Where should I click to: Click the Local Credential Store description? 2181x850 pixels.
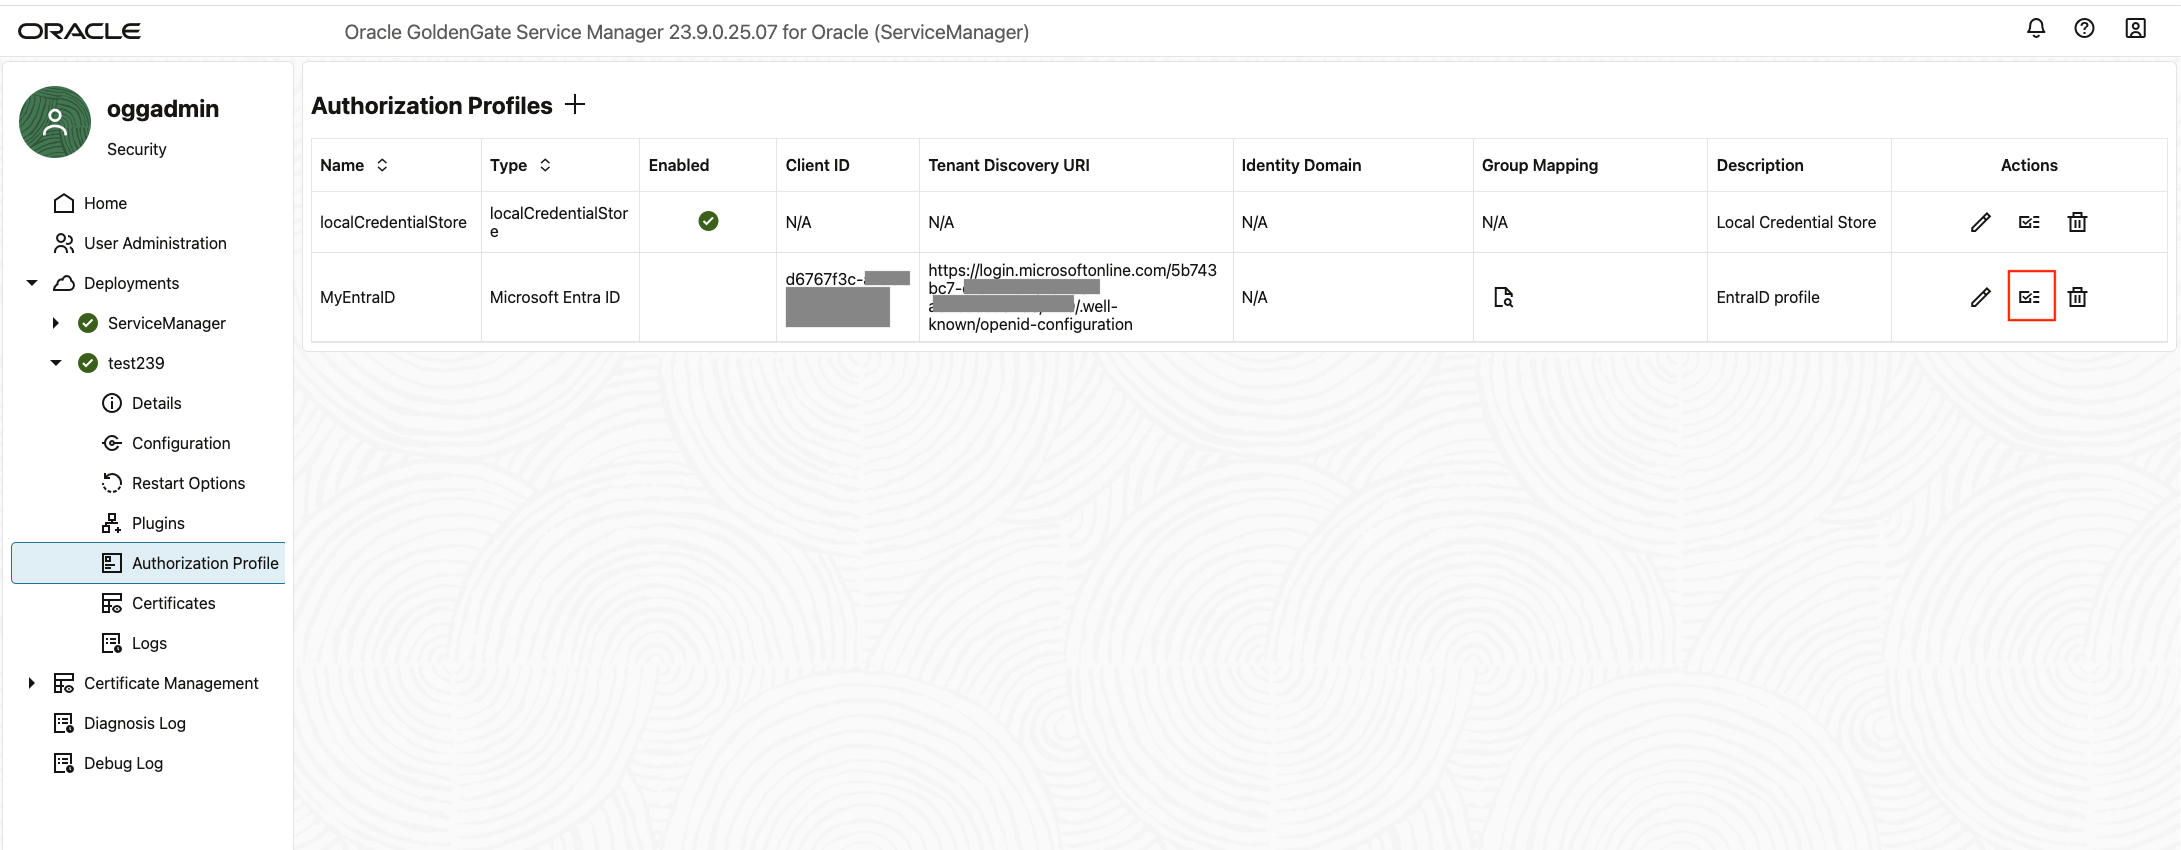point(1796,222)
